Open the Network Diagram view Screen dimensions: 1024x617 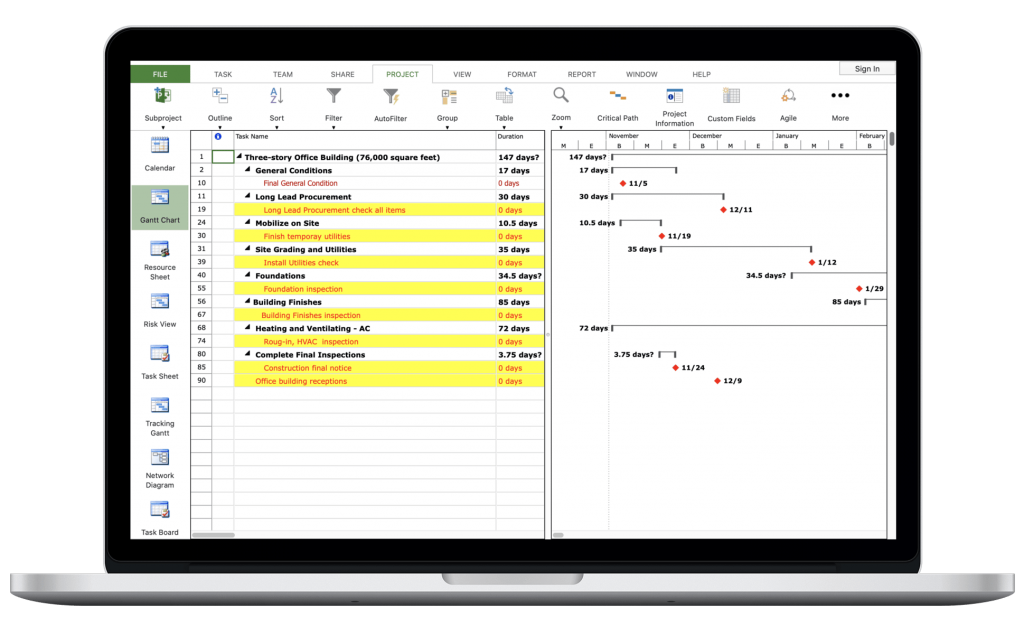point(159,465)
